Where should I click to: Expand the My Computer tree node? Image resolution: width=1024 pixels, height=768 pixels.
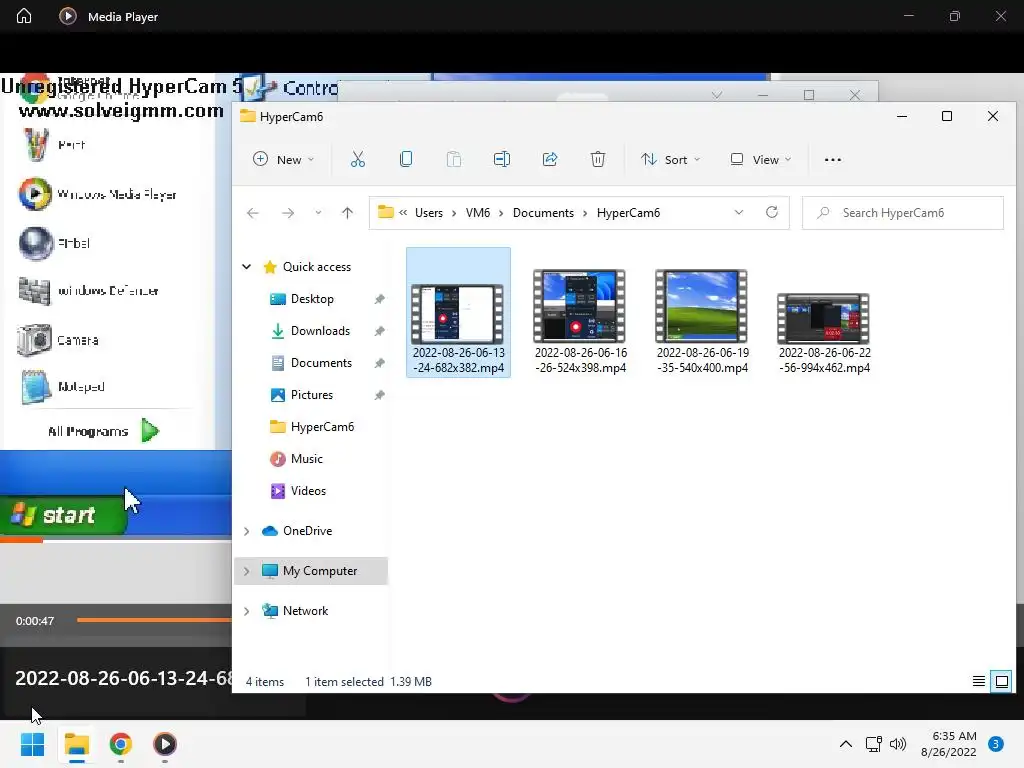point(246,571)
